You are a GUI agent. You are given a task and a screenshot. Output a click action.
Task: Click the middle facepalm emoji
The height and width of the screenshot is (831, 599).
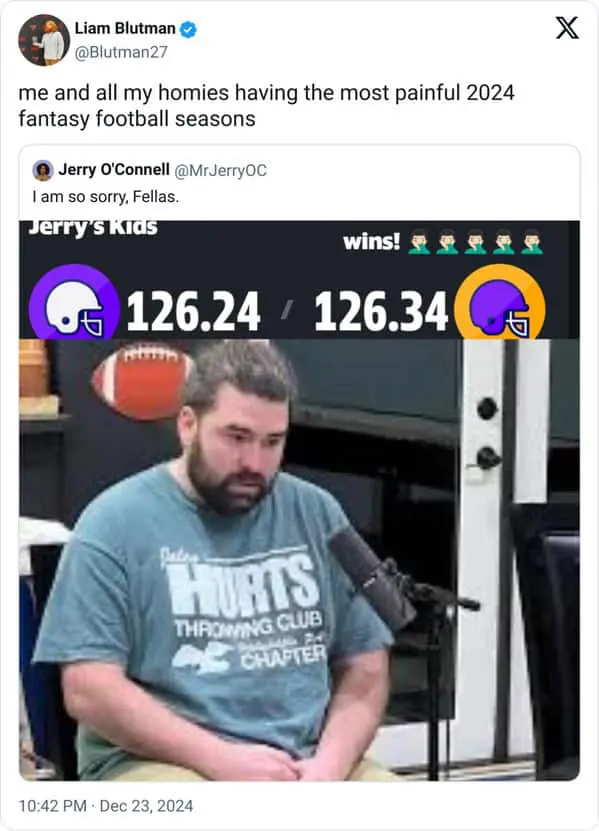475,242
